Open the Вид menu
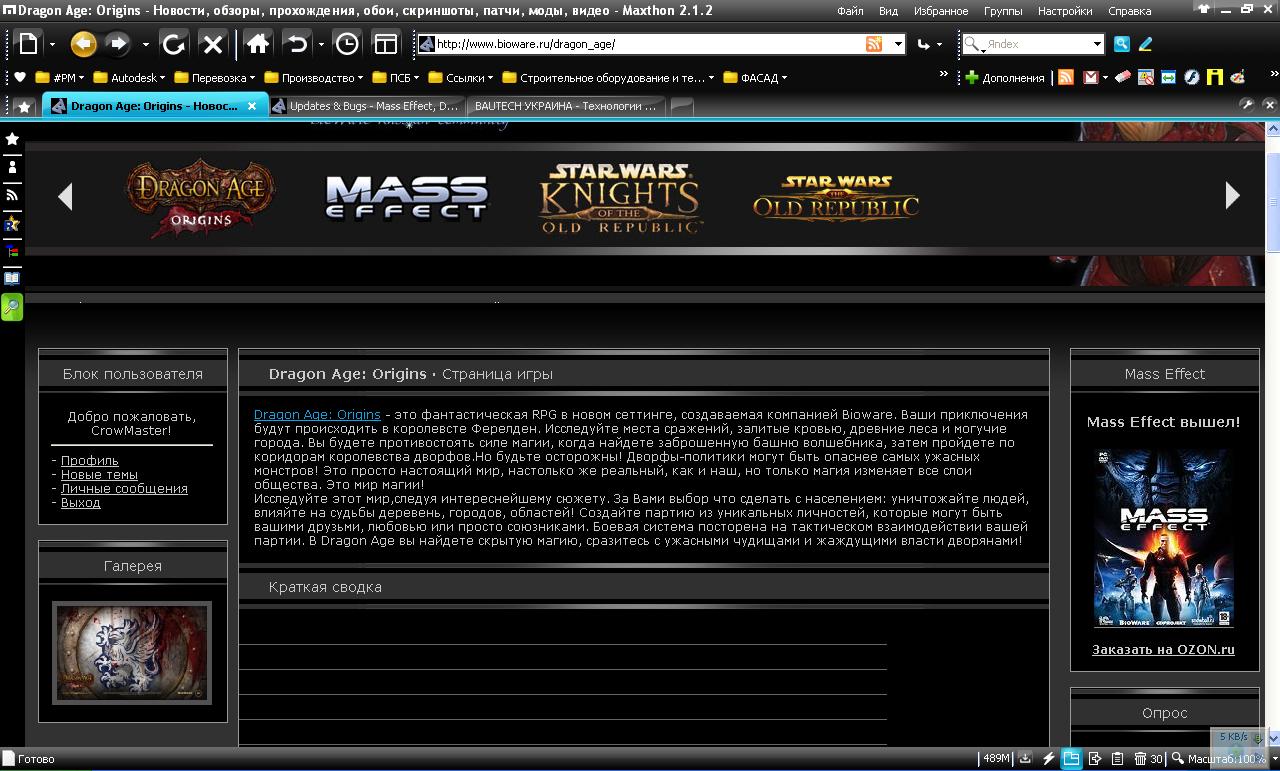 [888, 11]
